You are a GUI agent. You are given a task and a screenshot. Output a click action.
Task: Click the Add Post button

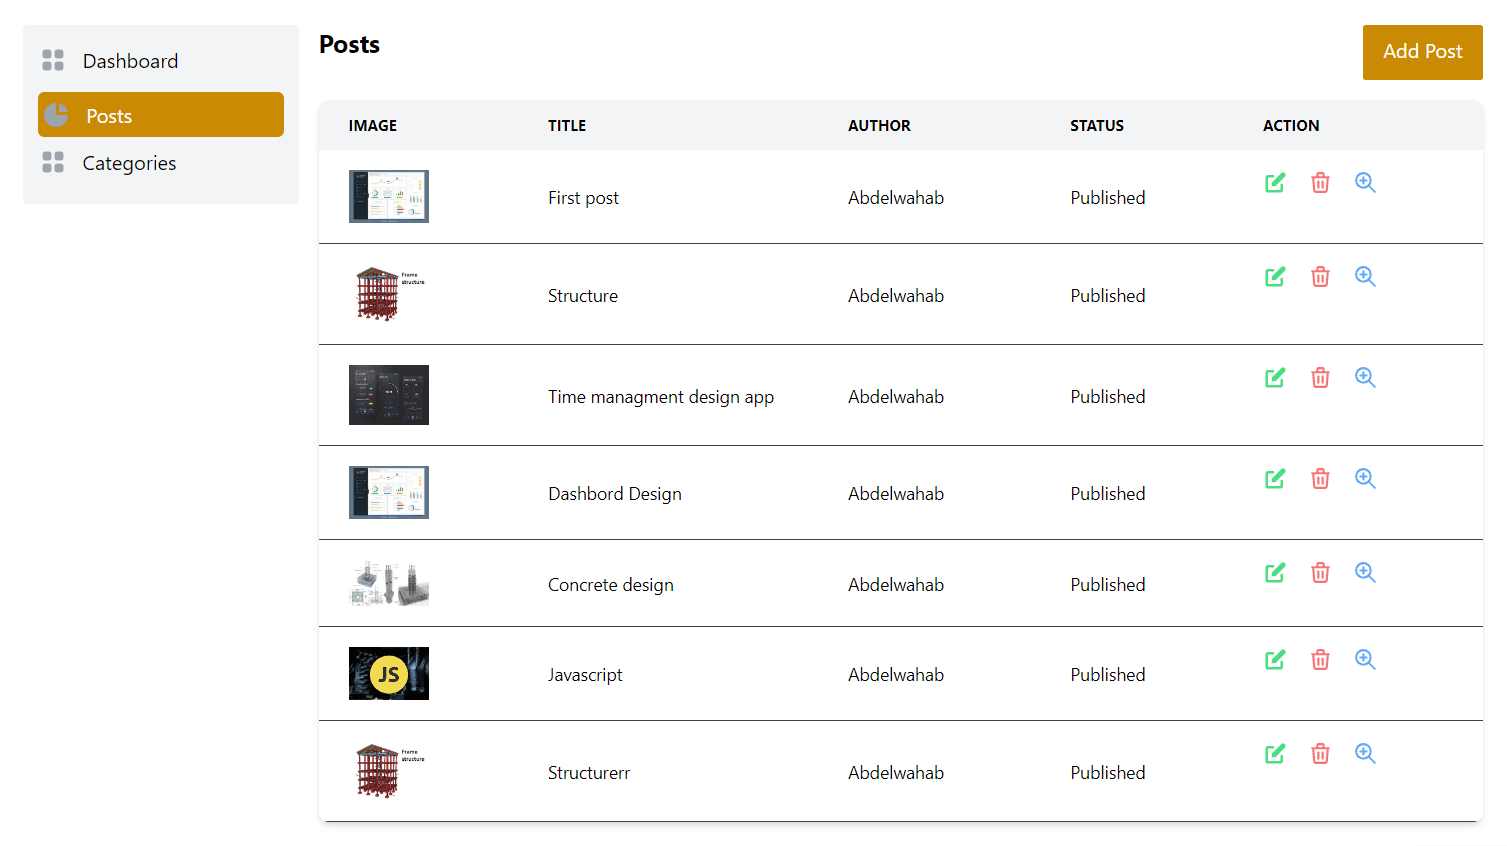coord(1422,52)
